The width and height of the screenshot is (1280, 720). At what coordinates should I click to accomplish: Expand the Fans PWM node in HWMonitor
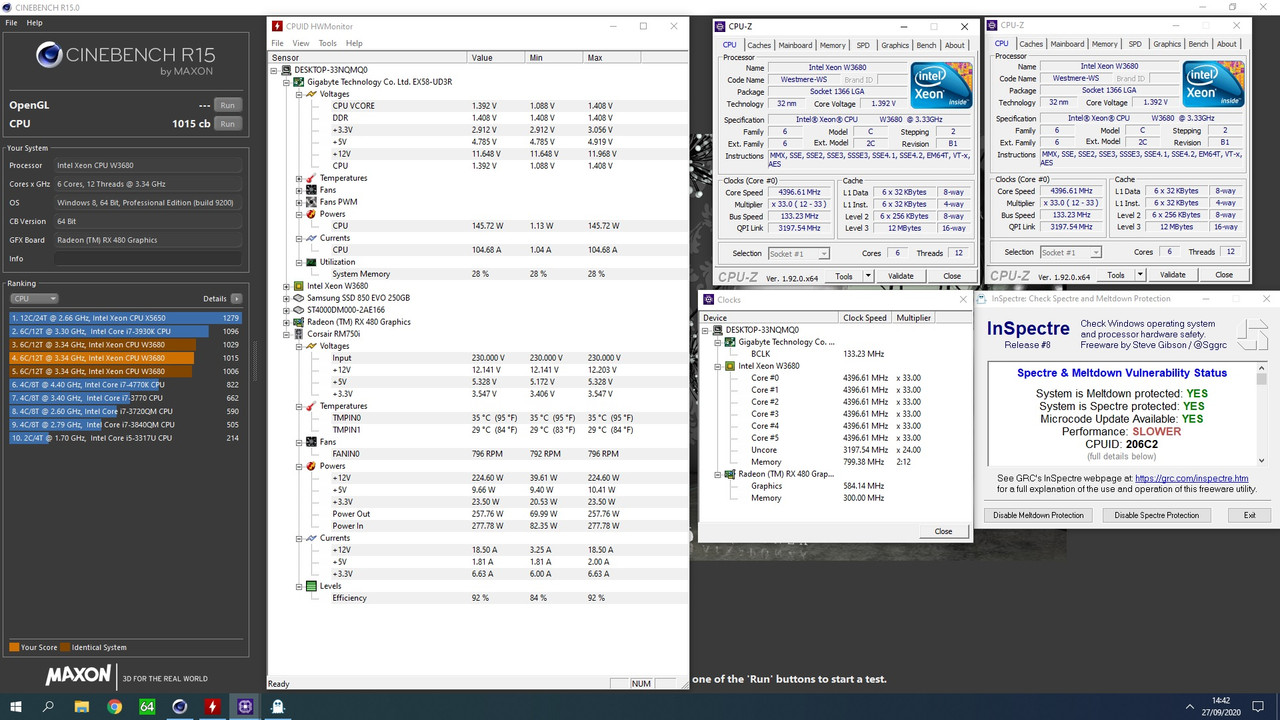(299, 202)
